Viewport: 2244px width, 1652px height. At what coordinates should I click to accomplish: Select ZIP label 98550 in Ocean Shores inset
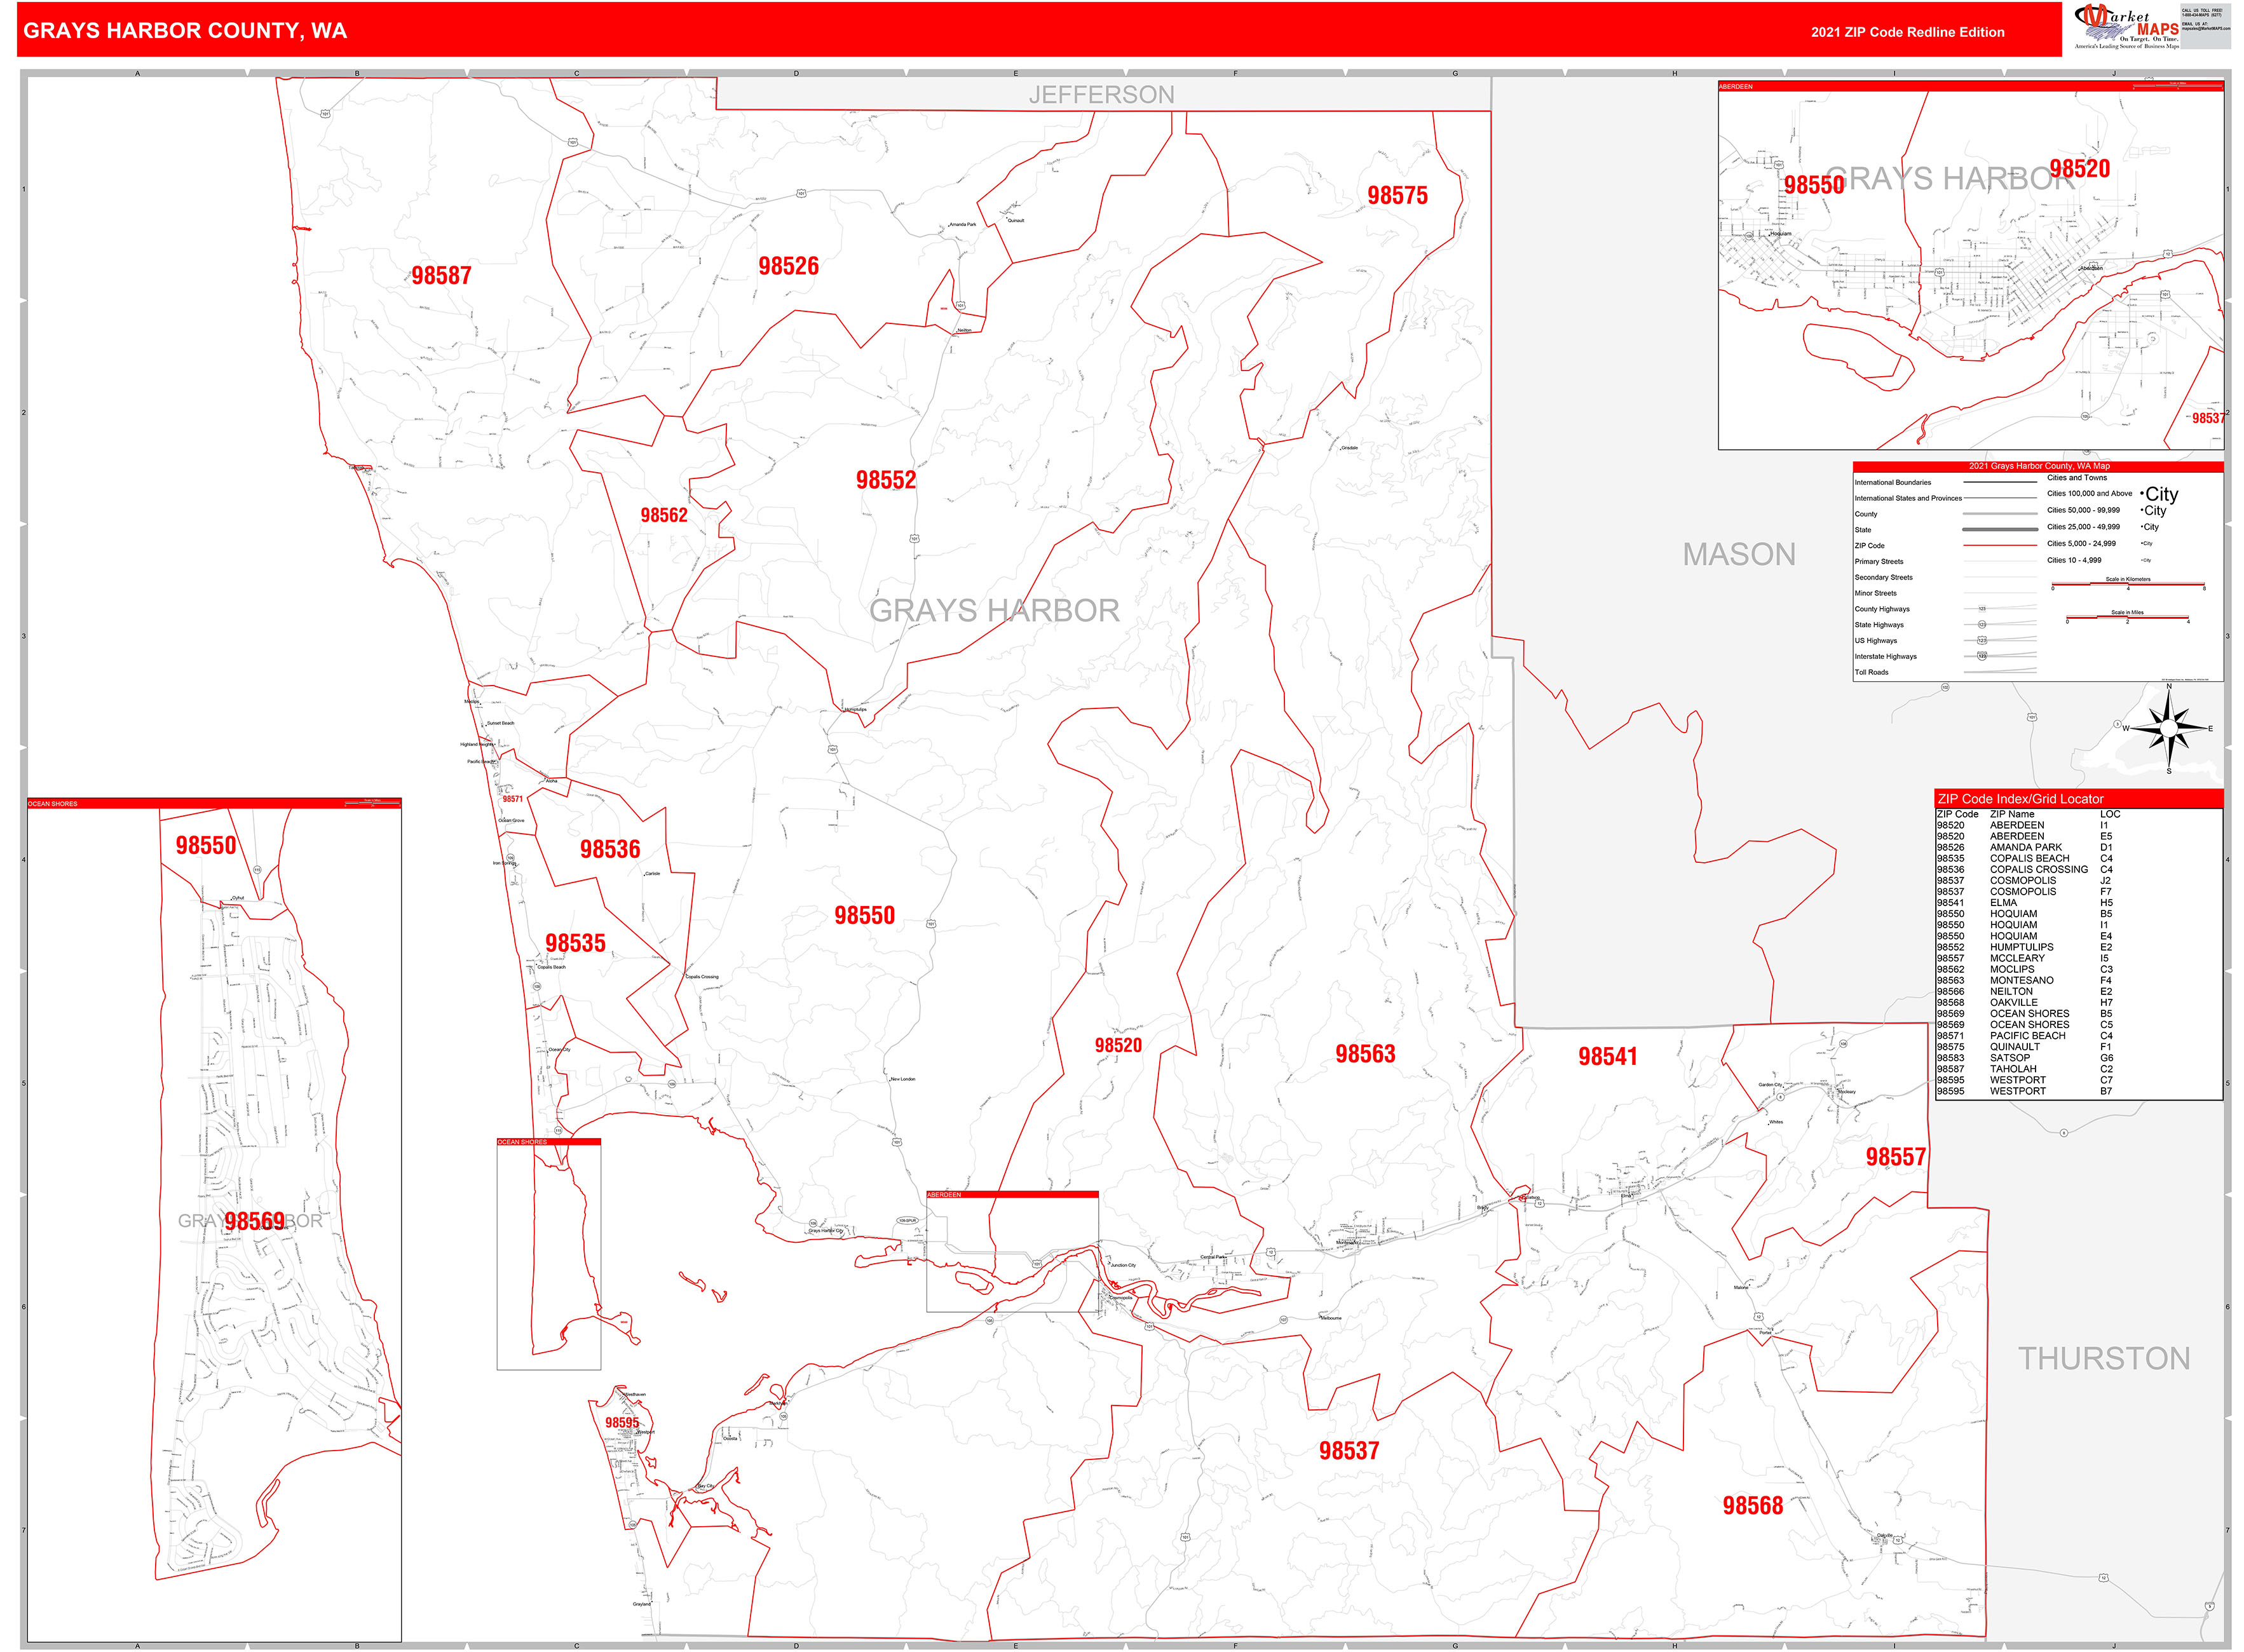[x=206, y=846]
